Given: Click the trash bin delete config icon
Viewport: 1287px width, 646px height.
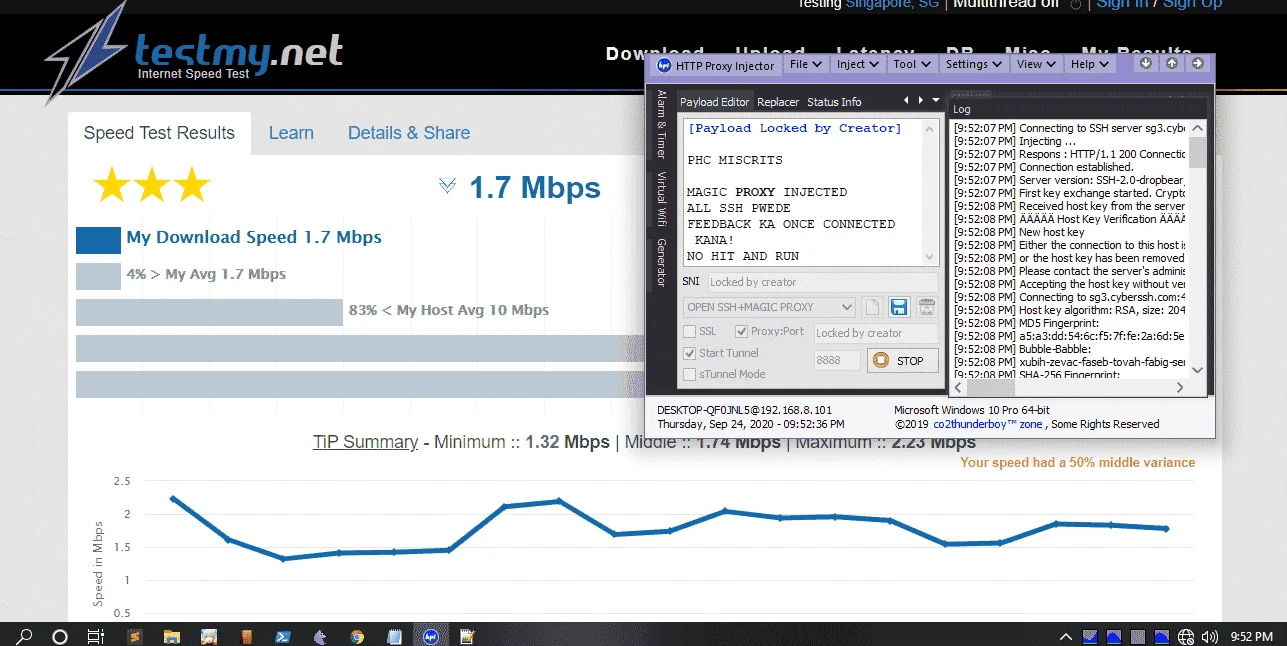Looking at the screenshot, I should click(x=927, y=307).
